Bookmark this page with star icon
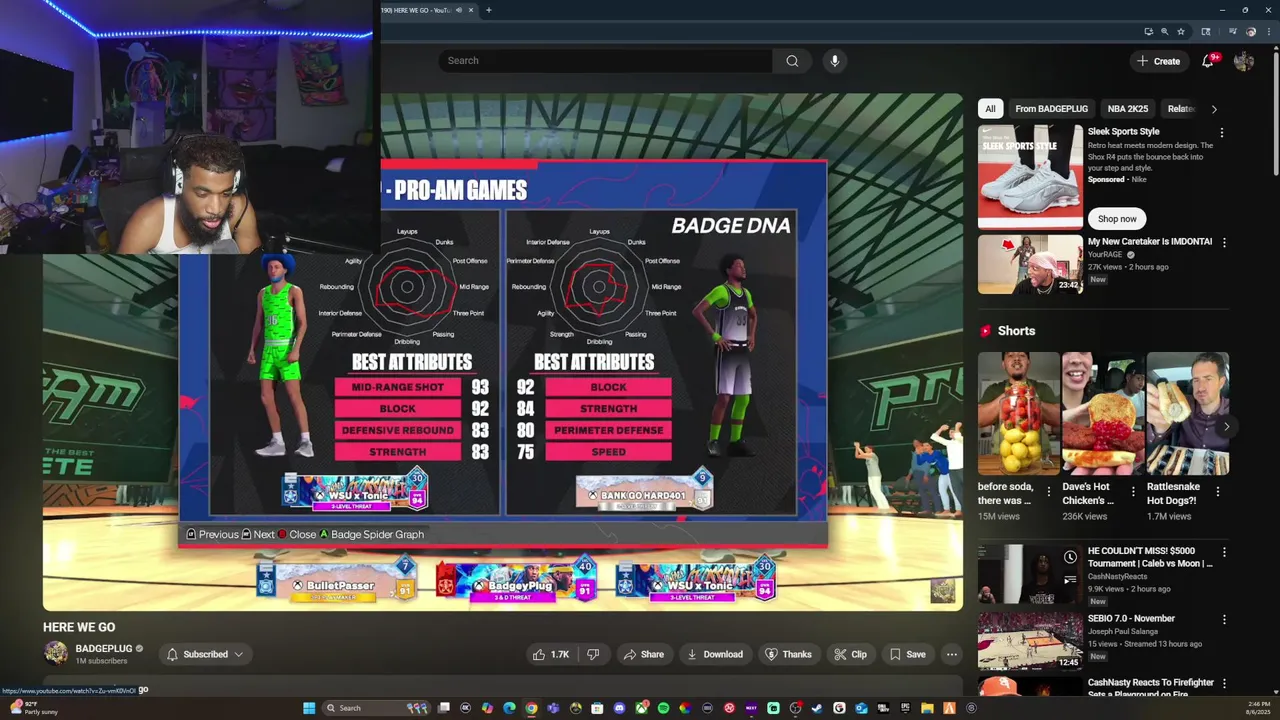1280x720 pixels. (x=1181, y=32)
